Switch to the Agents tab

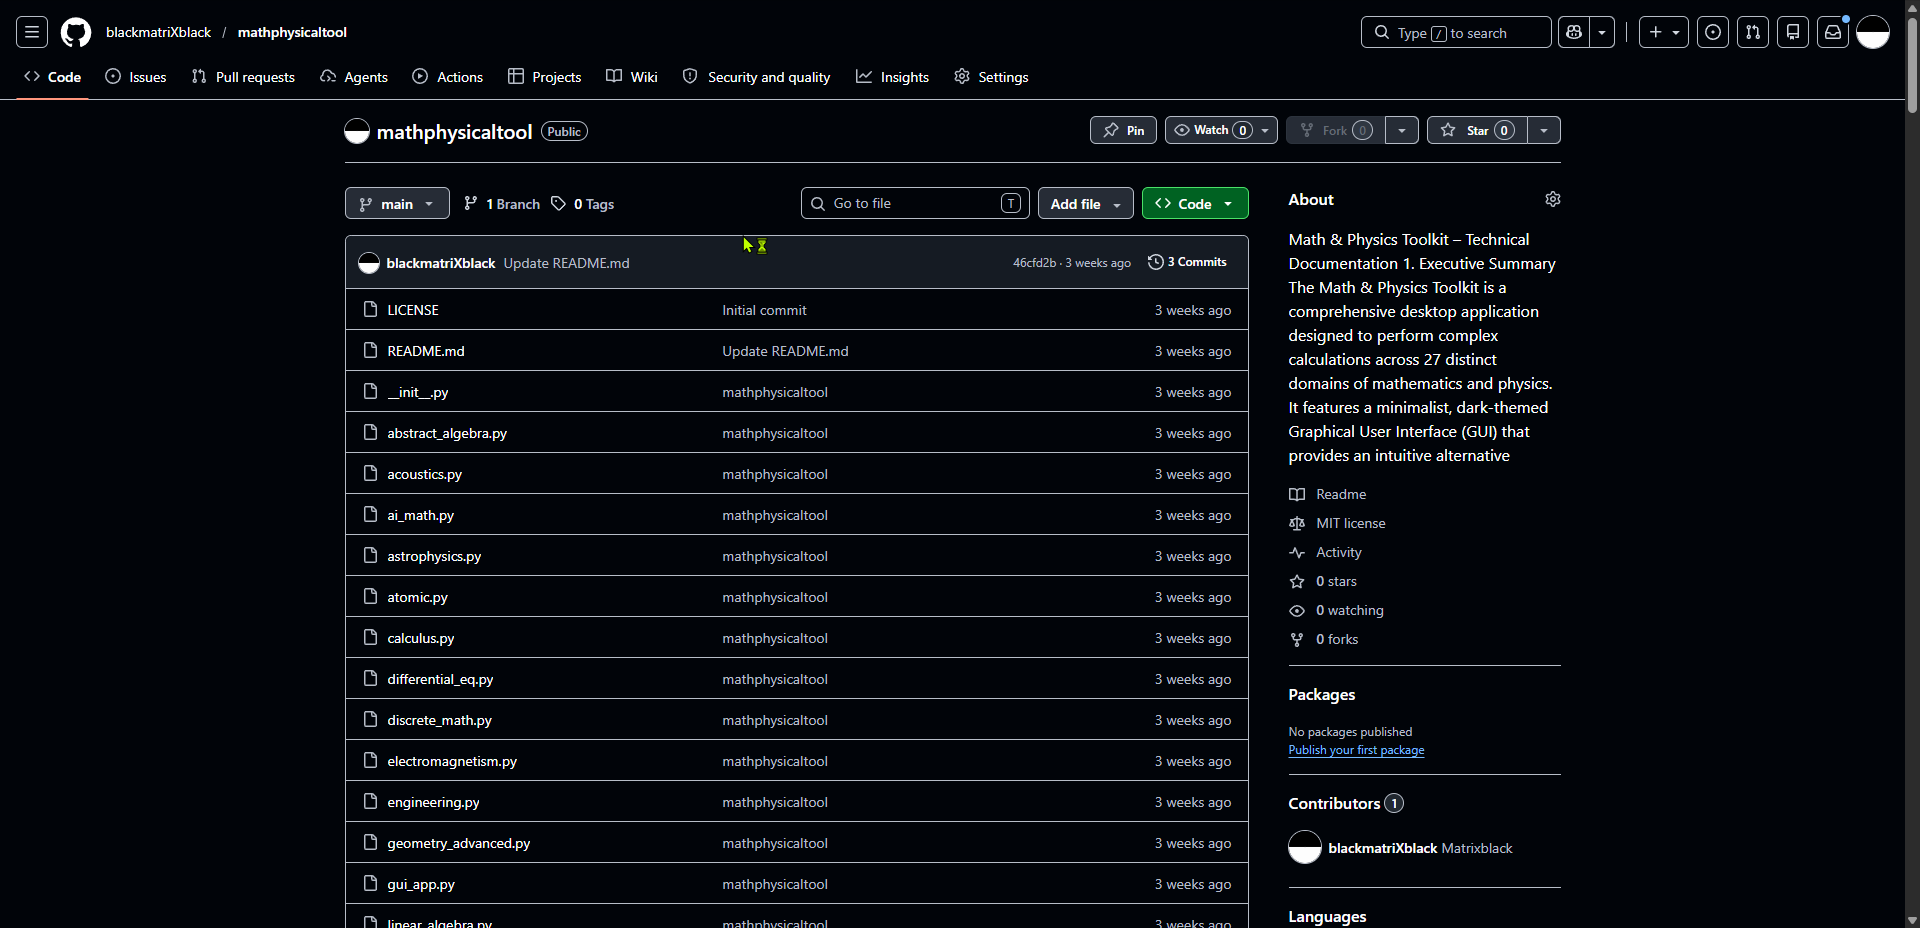click(354, 77)
